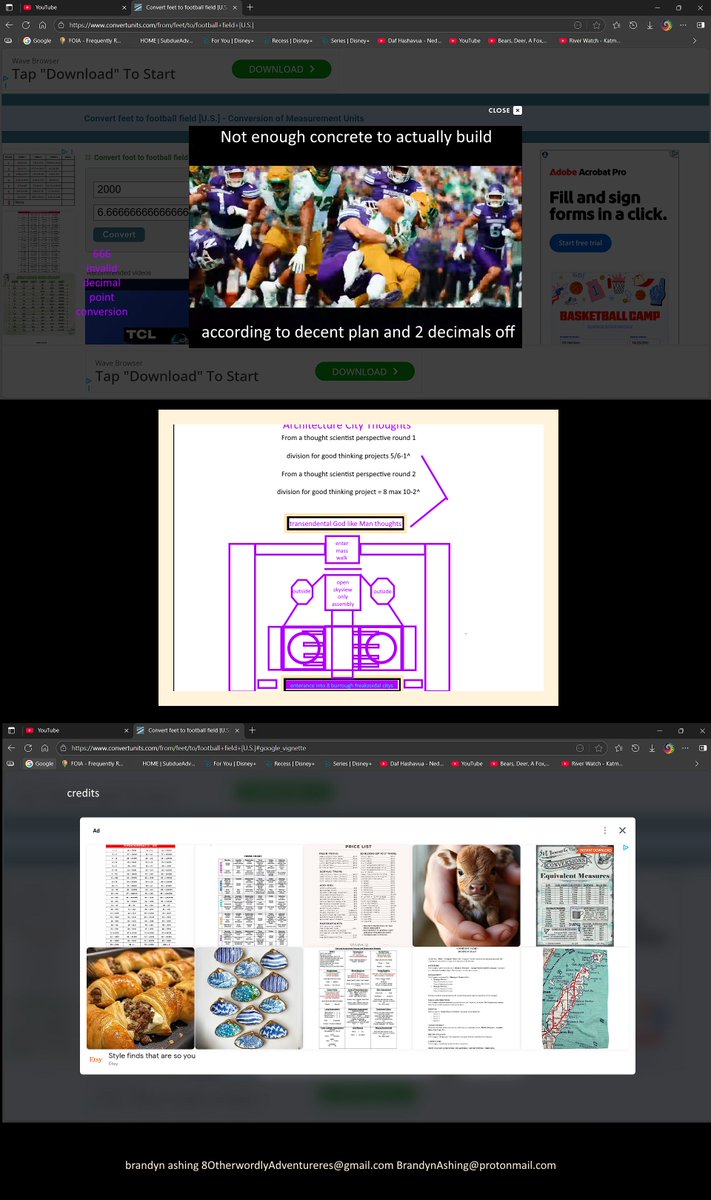This screenshot has height=1200, width=711.
Task: Expand bookmarks overflow chevron in bottom browser
Action: pyautogui.click(x=696, y=763)
